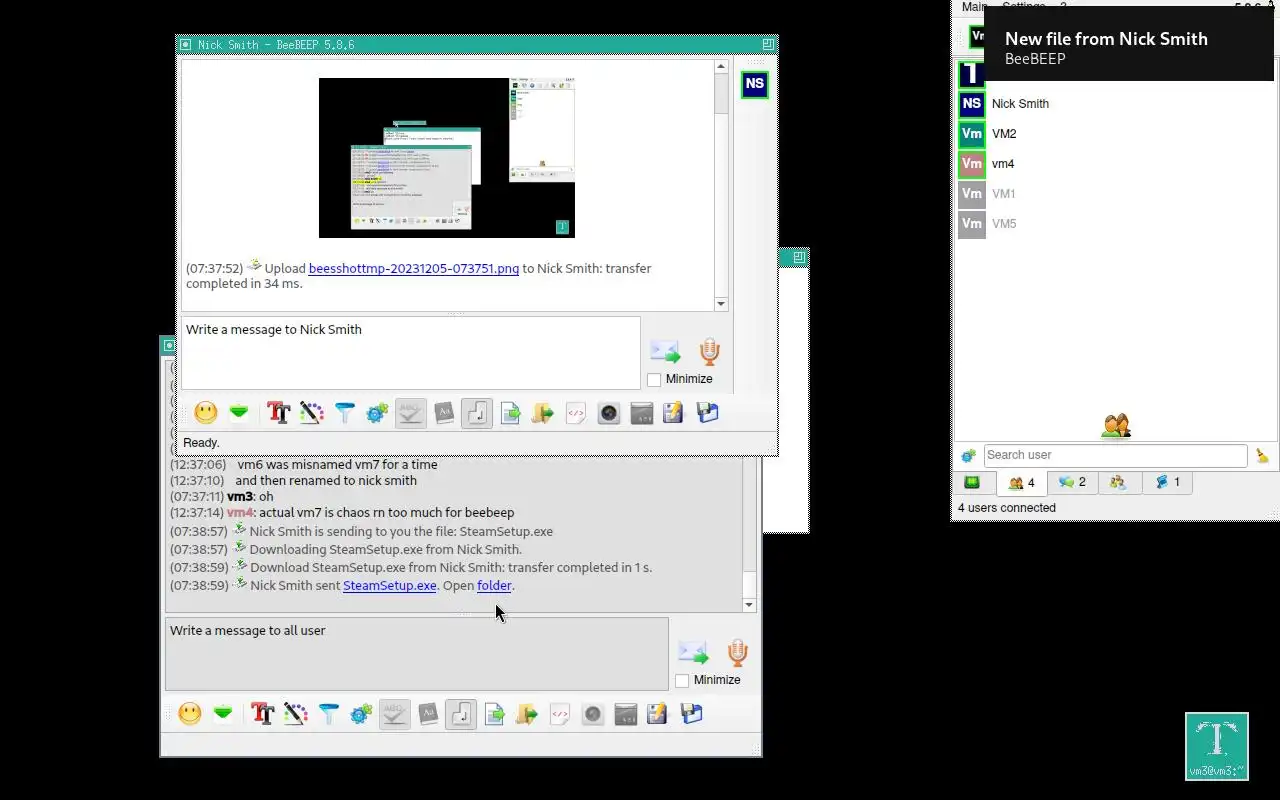1280x800 pixels.
Task: Switch to the chats tab showing 2
Action: [x=1072, y=482]
